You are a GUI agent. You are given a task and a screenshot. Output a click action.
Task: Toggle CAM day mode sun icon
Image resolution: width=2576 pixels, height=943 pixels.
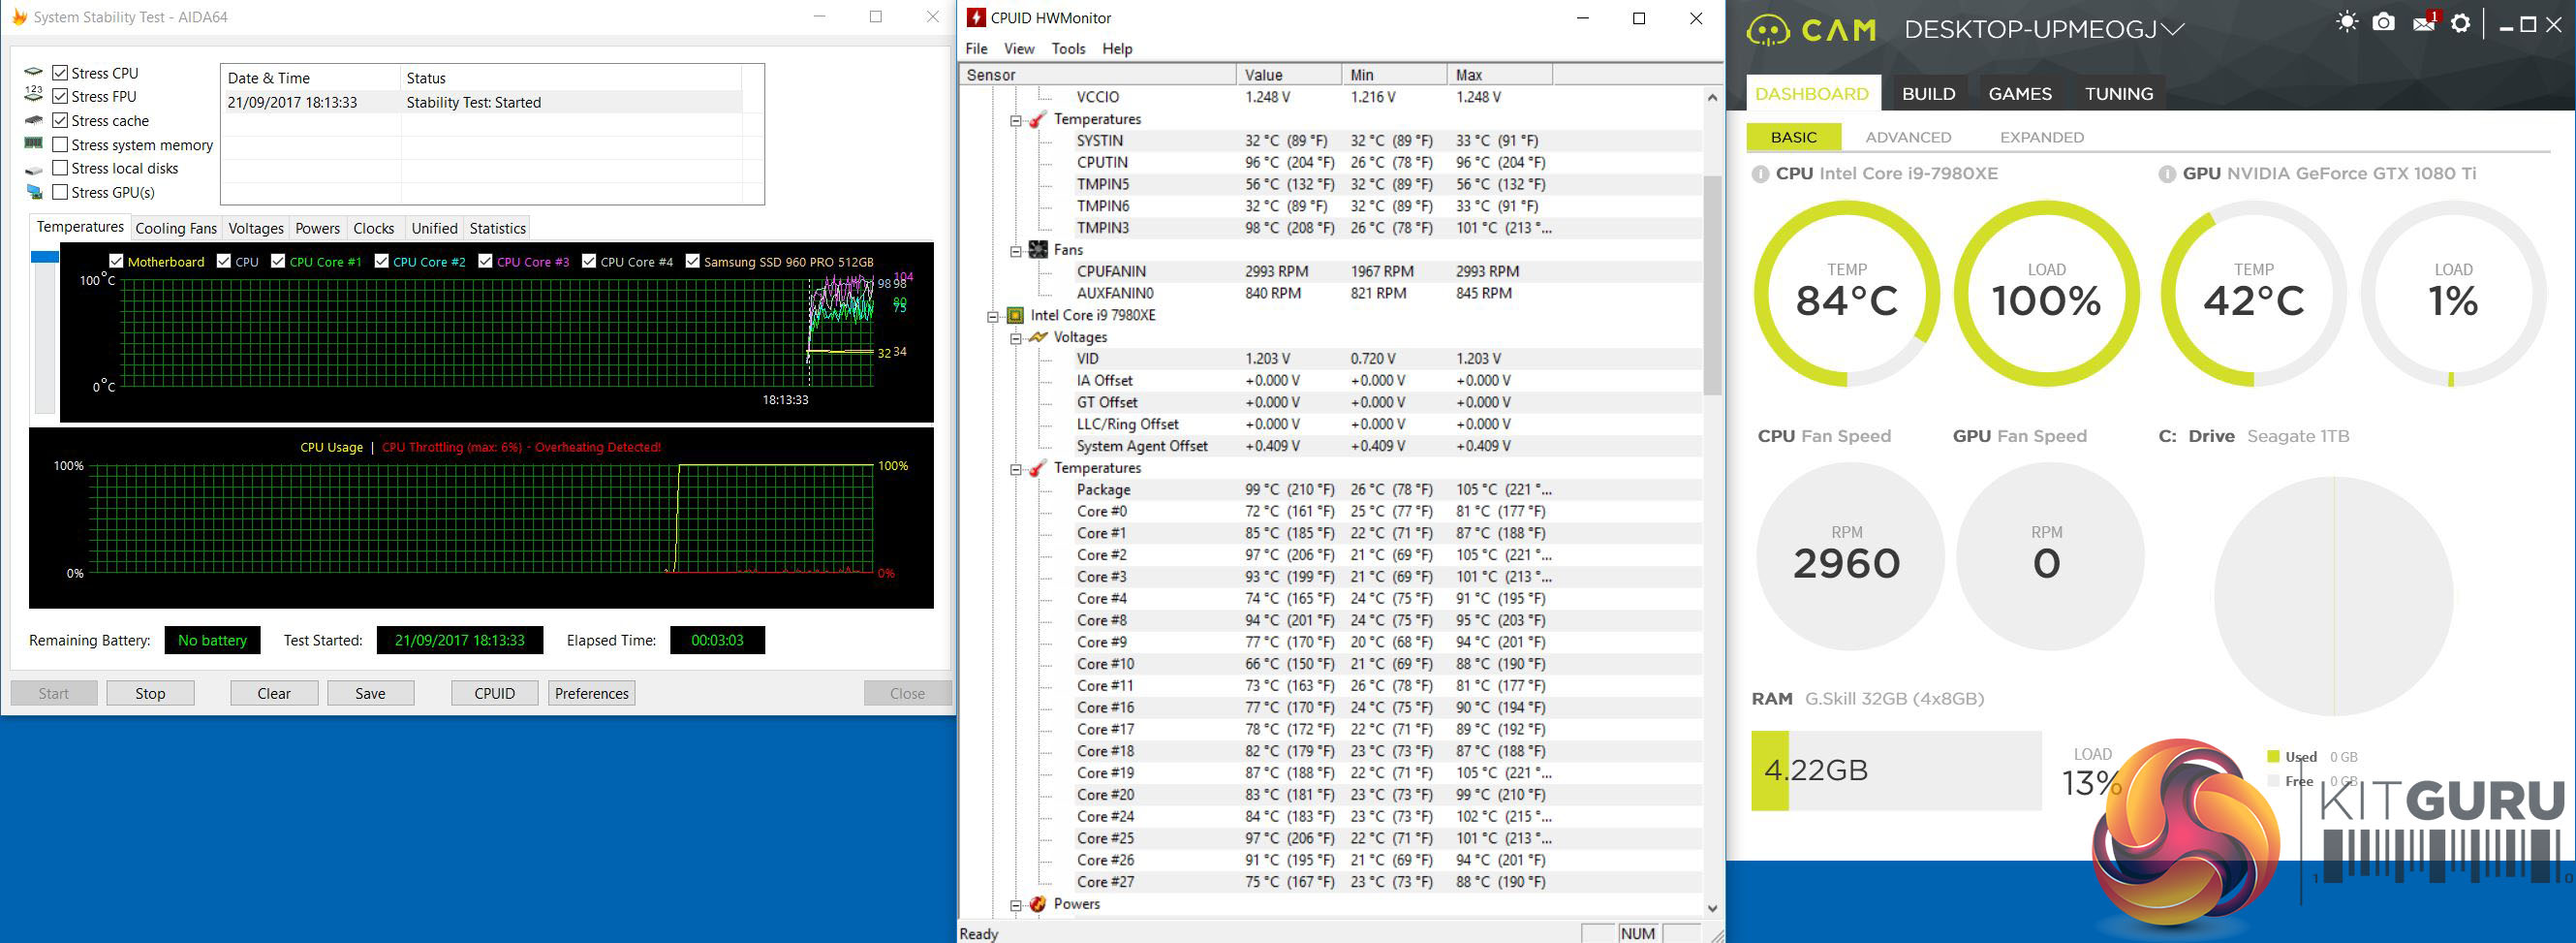pos(2347,23)
